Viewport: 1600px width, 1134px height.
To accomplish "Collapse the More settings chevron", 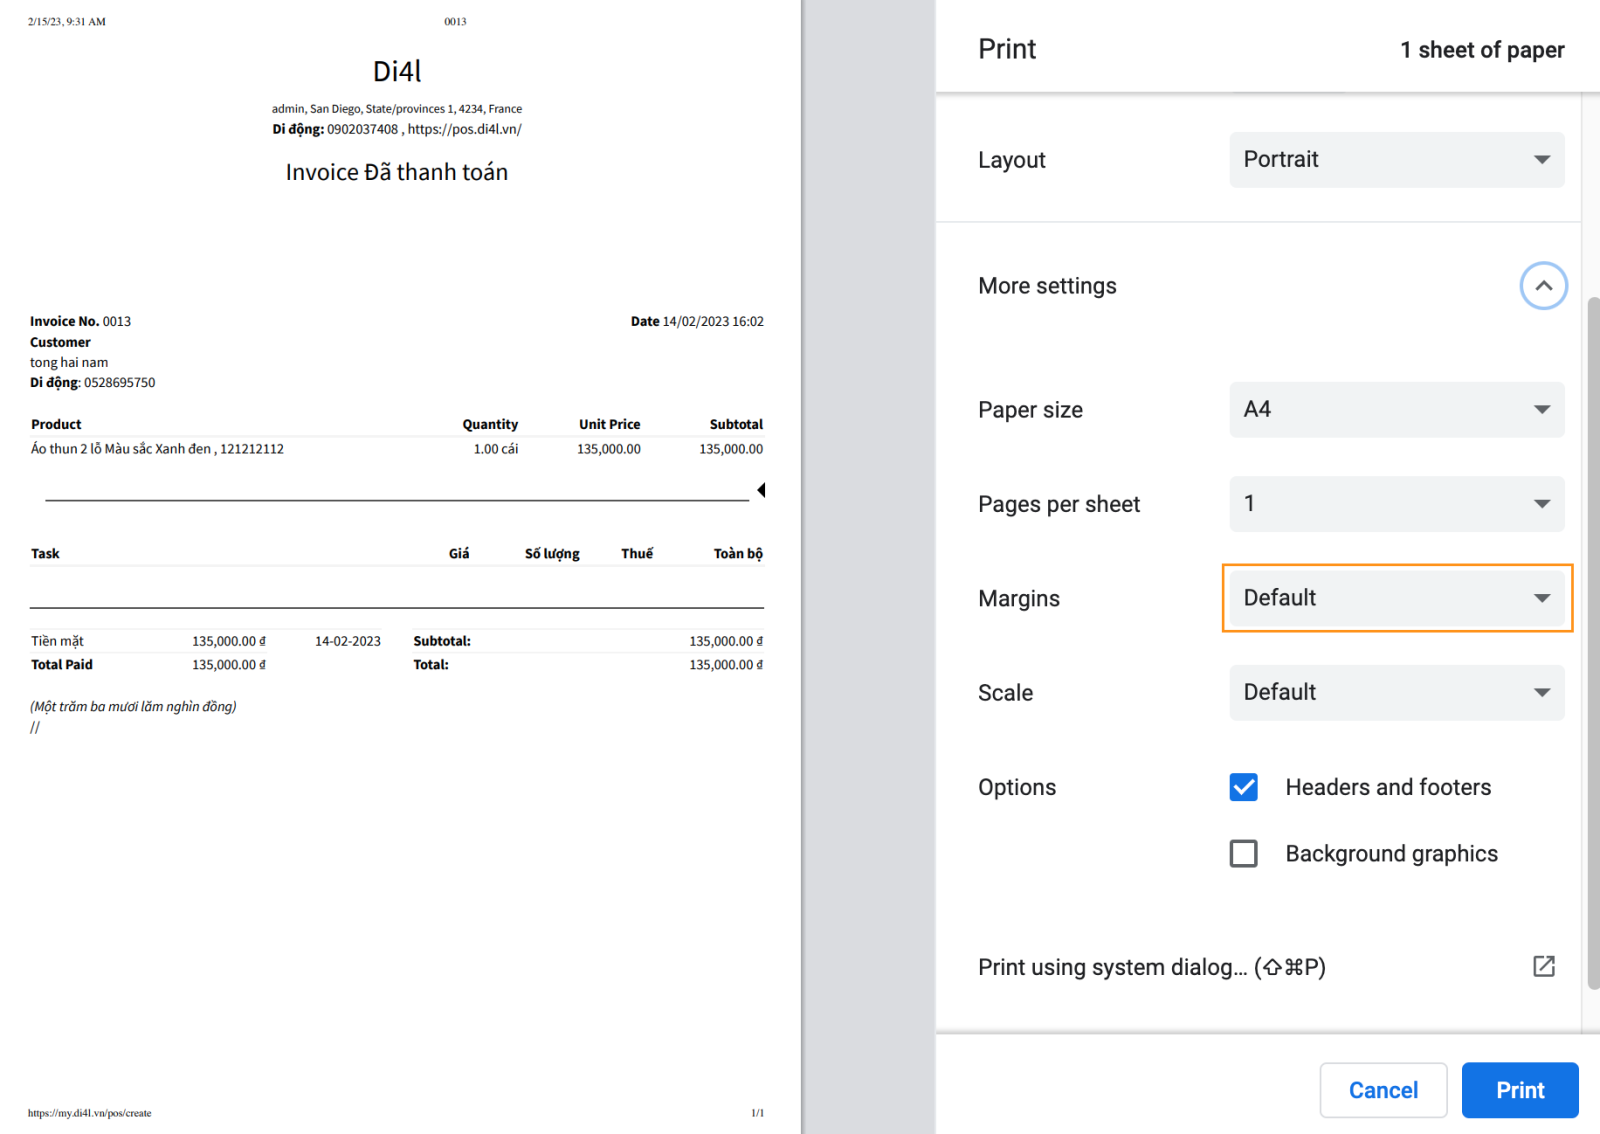I will pos(1543,286).
